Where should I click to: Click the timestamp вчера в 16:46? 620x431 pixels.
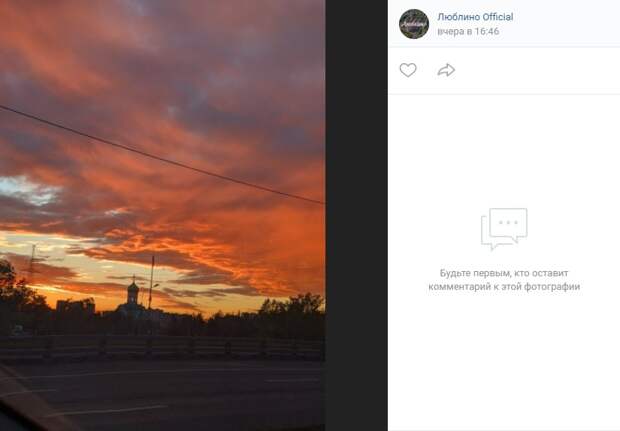[468, 32]
